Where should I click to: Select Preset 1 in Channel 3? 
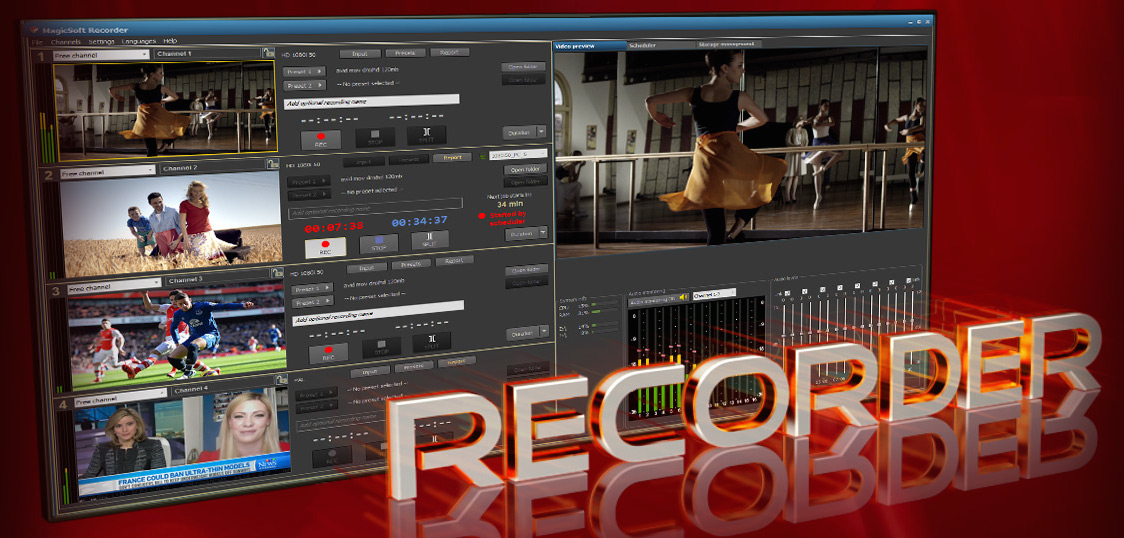312,289
